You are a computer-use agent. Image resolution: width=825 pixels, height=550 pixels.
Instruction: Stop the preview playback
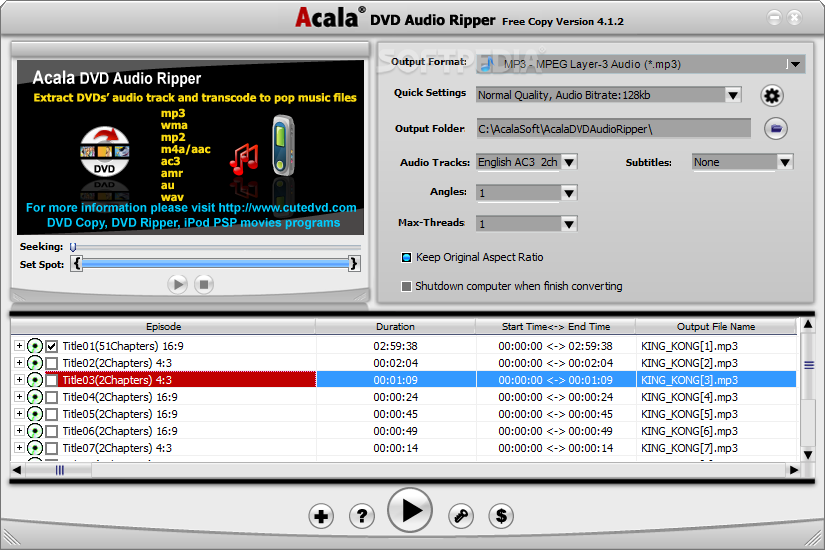204,285
